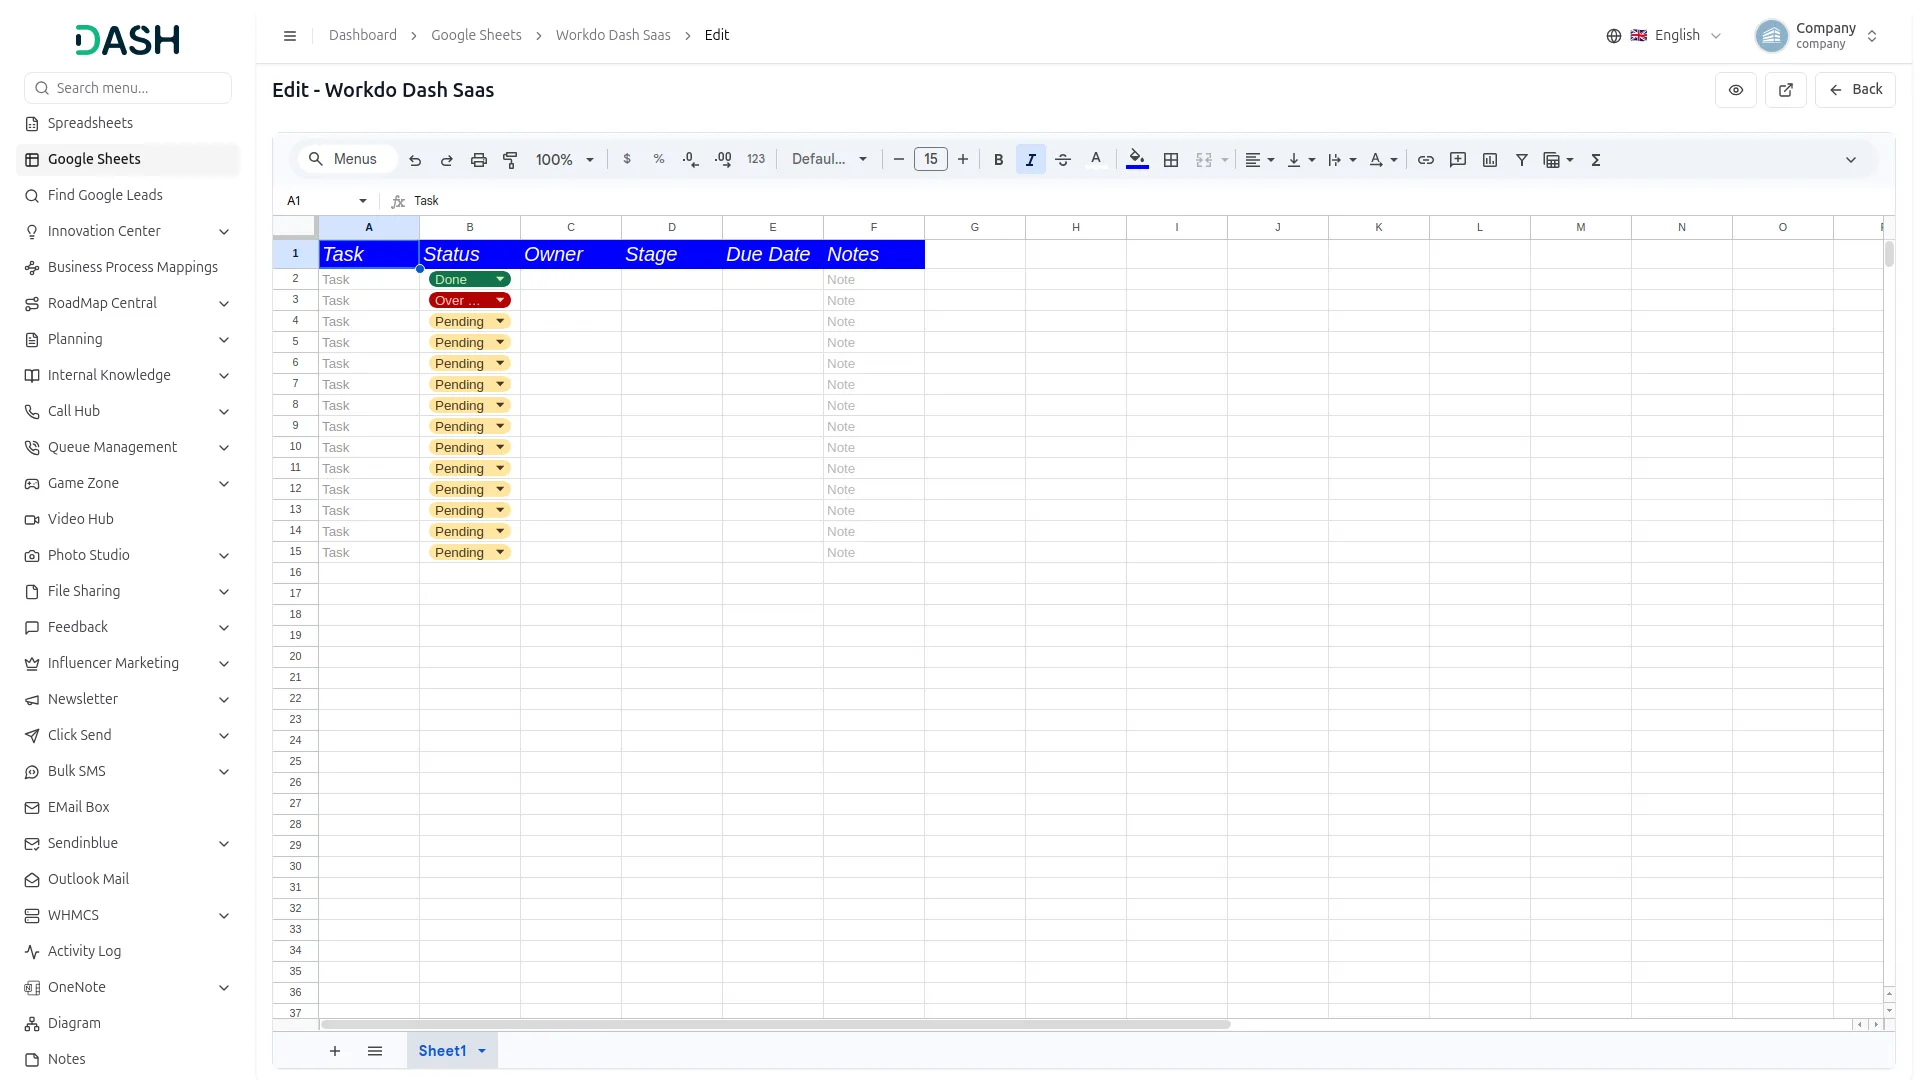
Task: Open the Sheet1 tab
Action: click(x=452, y=1051)
